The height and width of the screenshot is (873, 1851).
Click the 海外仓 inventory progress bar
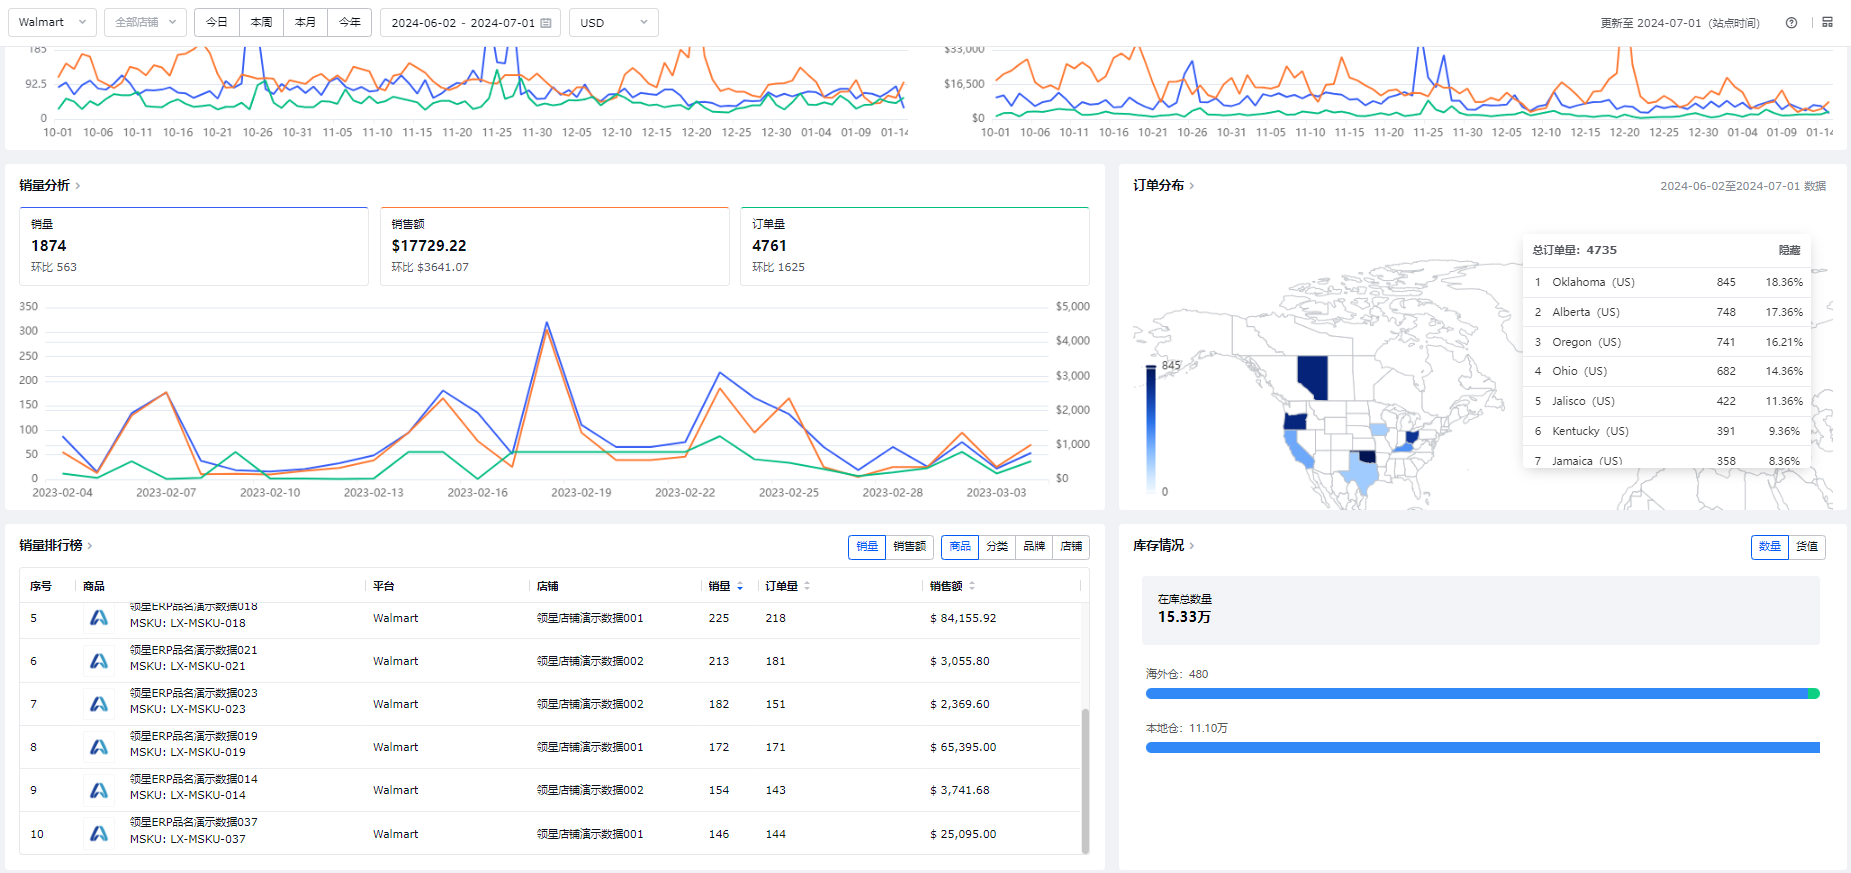pos(1483,693)
